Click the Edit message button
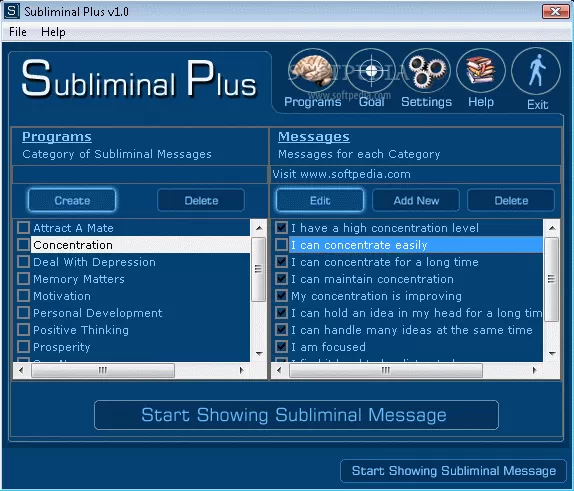 [x=320, y=200]
